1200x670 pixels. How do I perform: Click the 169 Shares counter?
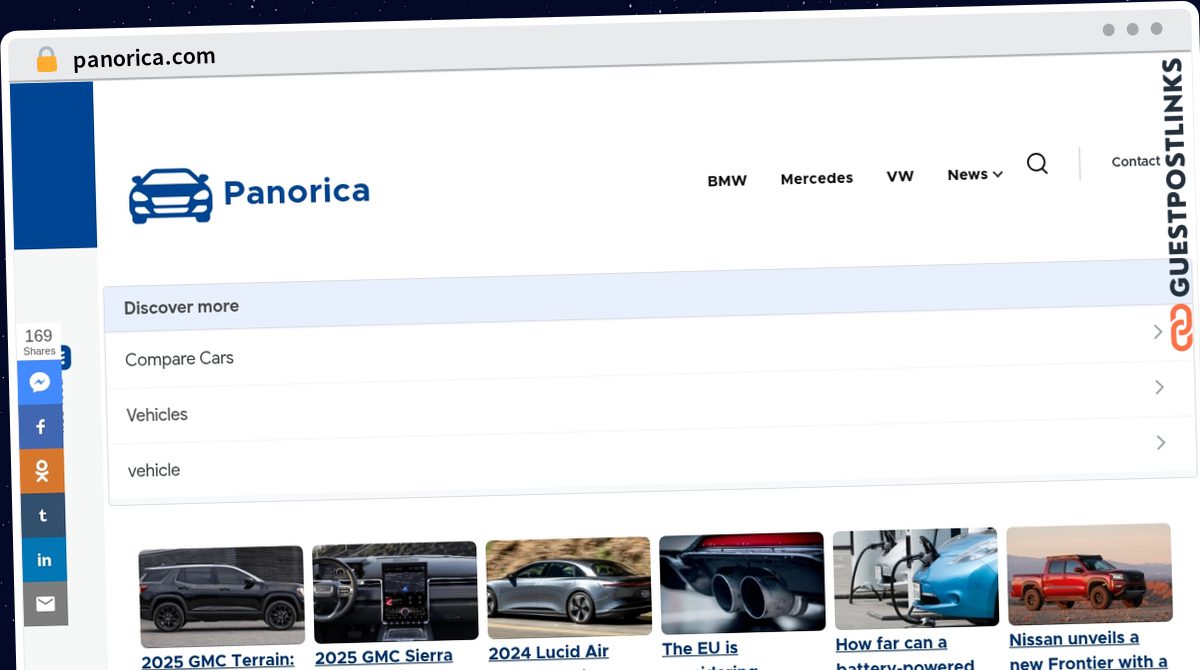click(39, 341)
